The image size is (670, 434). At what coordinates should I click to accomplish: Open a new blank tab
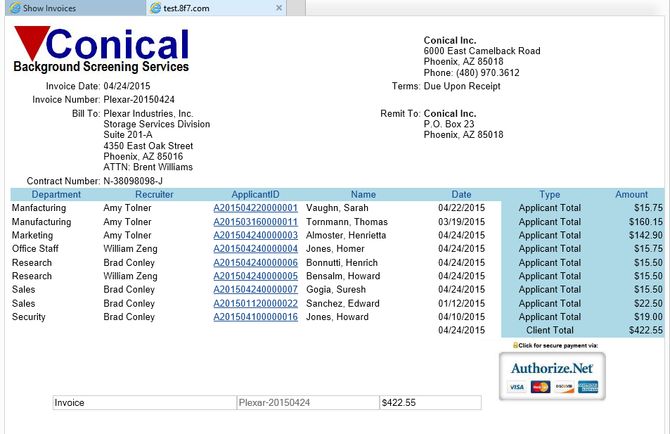point(296,8)
